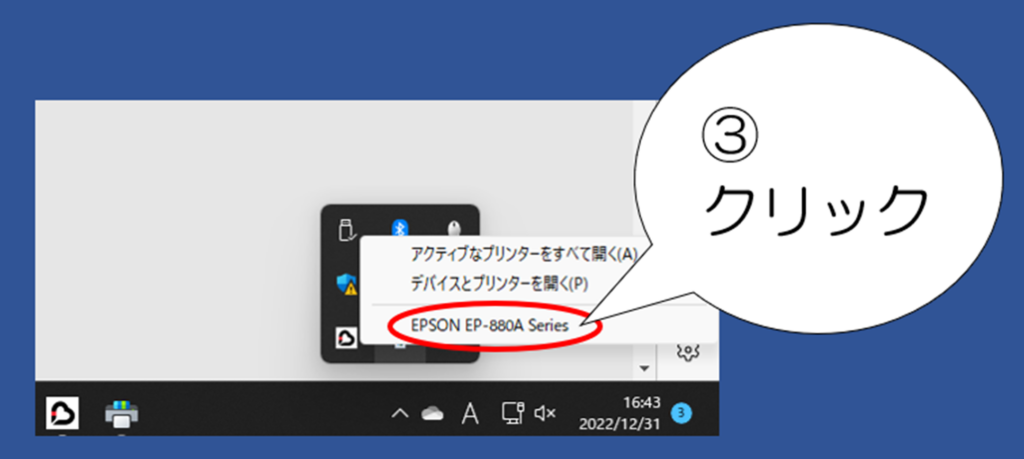Choose デバイスとプリンターを開く(P) menu item
Screen dimensions: 1024x459
[500, 283]
